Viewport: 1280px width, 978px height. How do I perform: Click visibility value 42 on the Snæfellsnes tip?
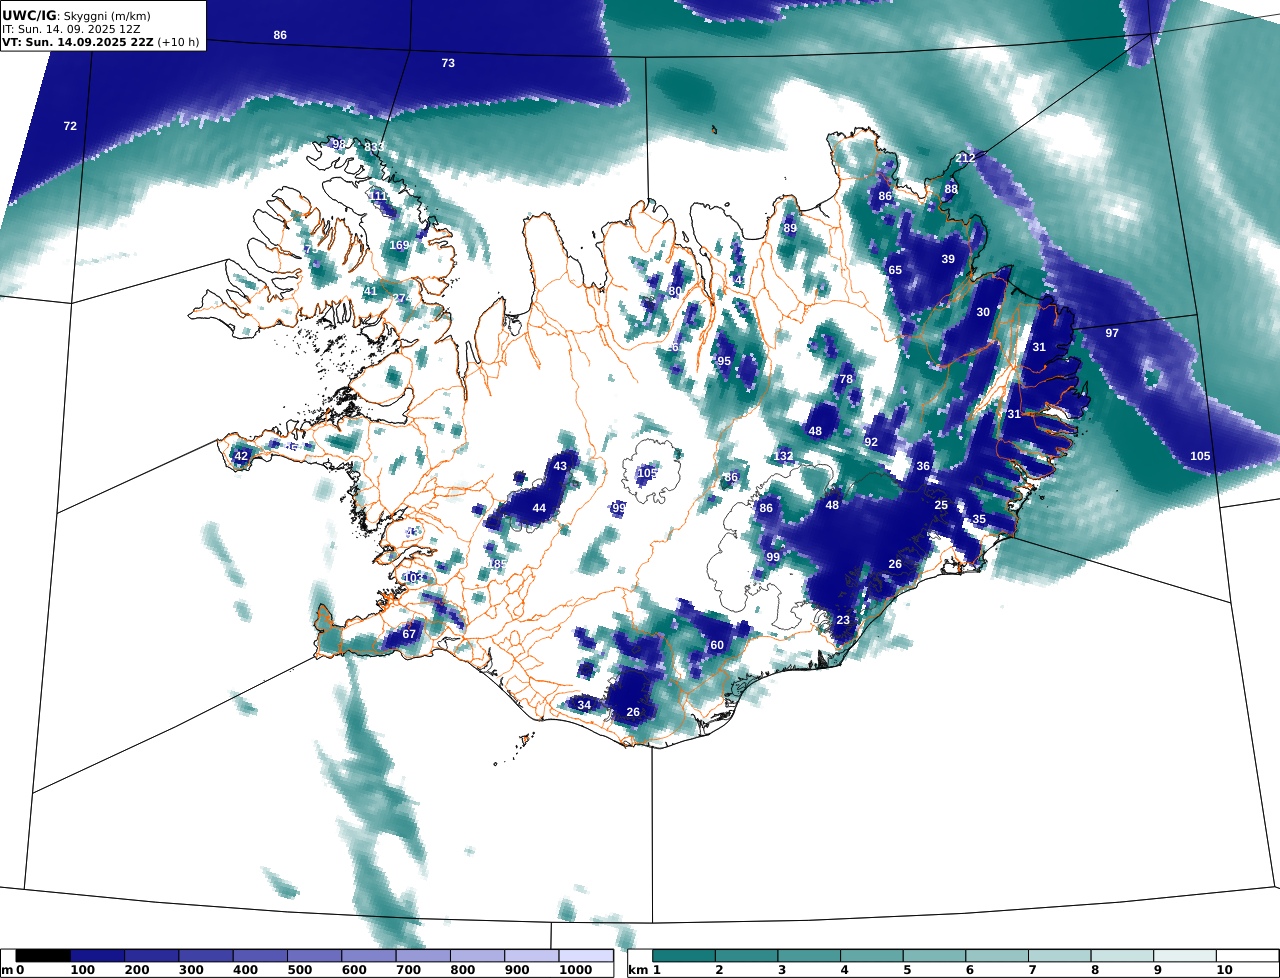[x=241, y=456]
